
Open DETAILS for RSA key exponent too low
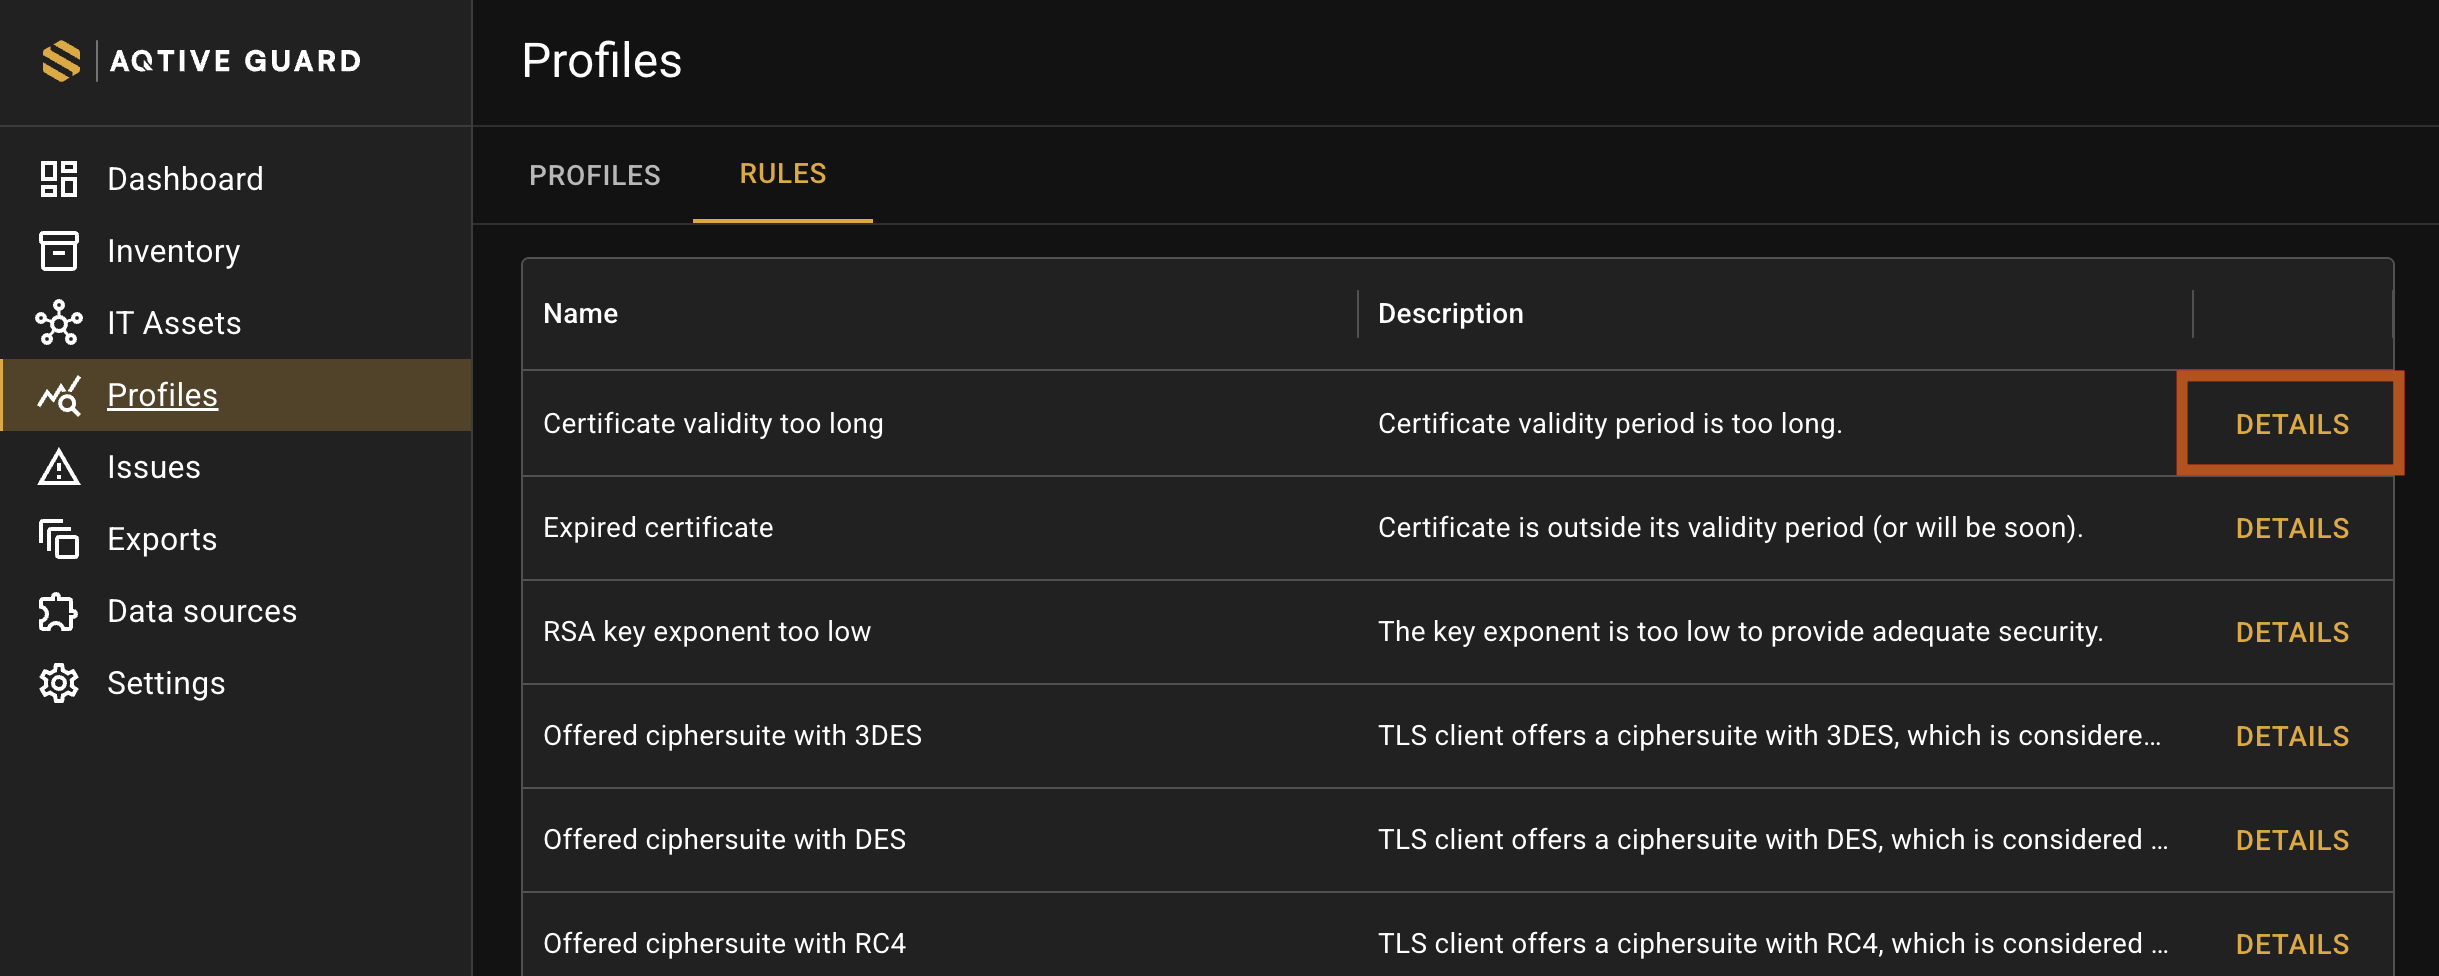(2292, 632)
